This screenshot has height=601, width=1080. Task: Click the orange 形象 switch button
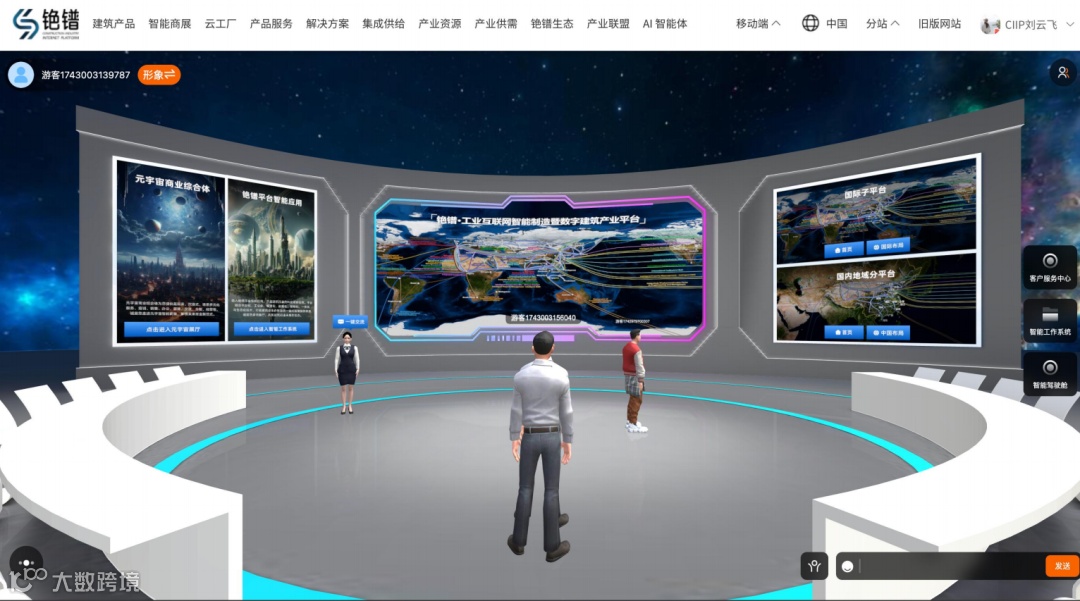click(x=159, y=74)
